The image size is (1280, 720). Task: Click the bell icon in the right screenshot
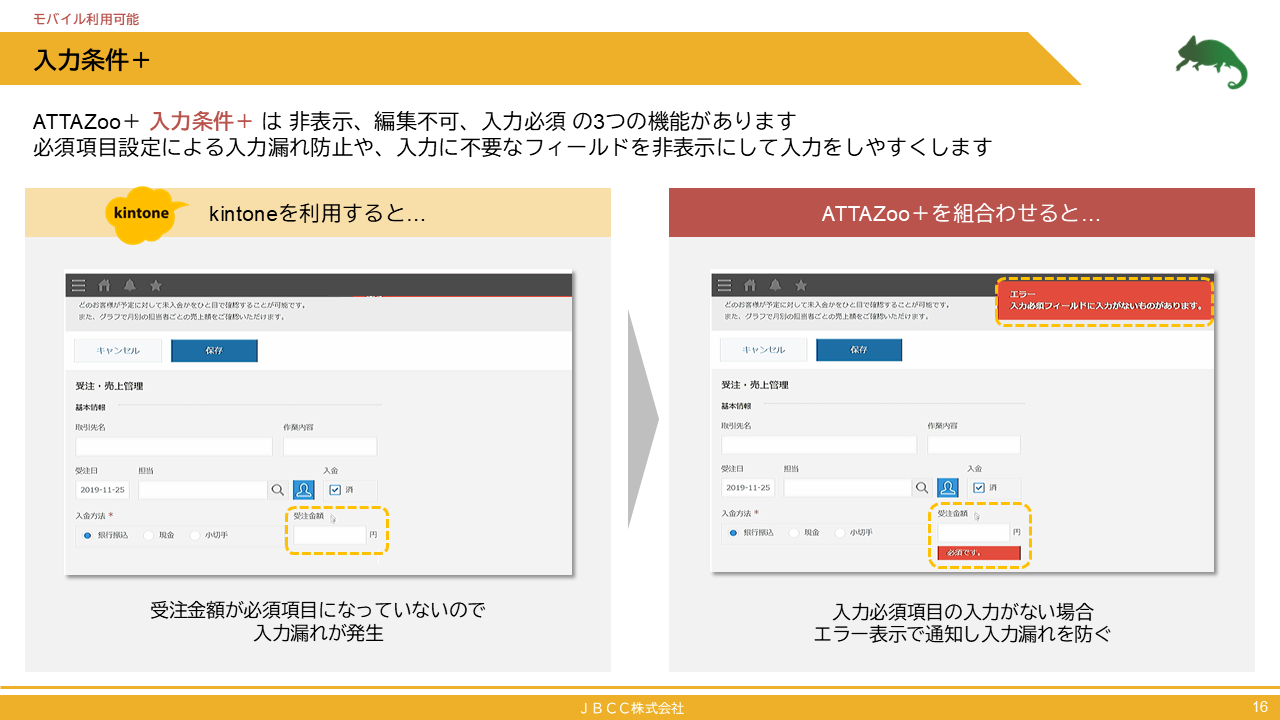pos(775,286)
